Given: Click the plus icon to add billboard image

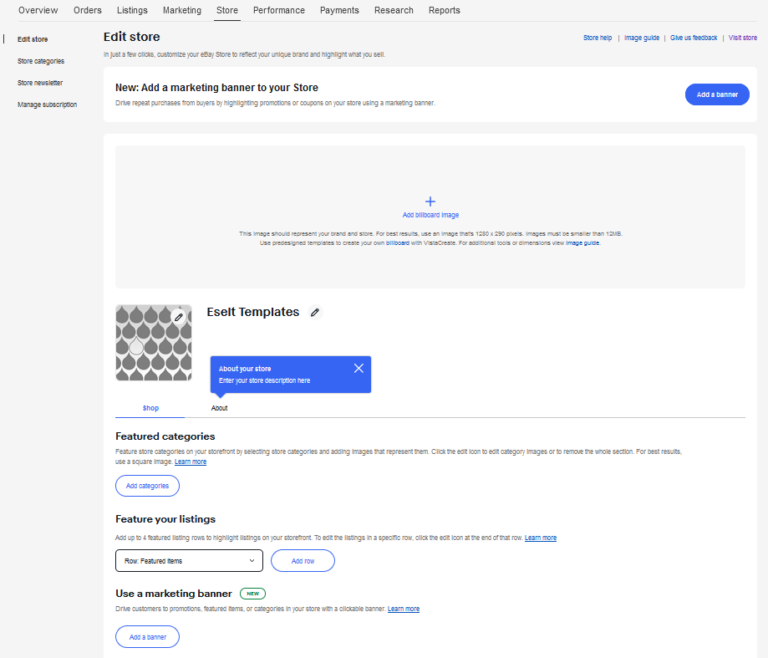Looking at the screenshot, I should tap(430, 201).
